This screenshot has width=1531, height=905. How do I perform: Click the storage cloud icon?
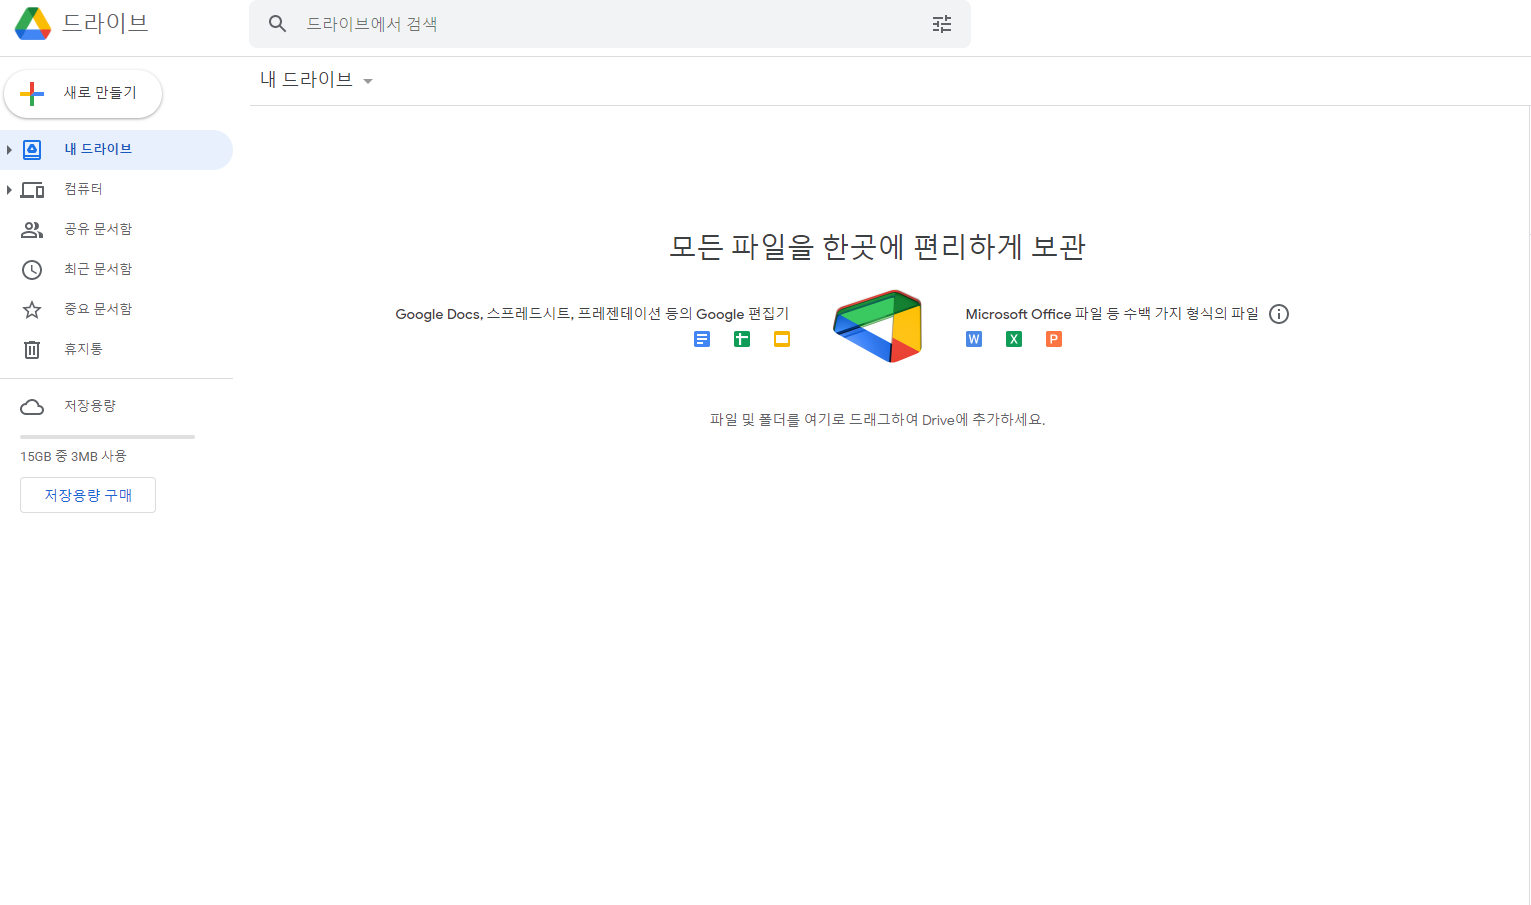tap(32, 406)
